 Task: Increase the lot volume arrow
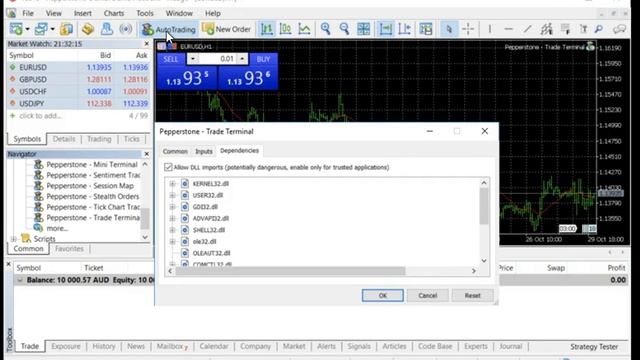click(x=242, y=59)
